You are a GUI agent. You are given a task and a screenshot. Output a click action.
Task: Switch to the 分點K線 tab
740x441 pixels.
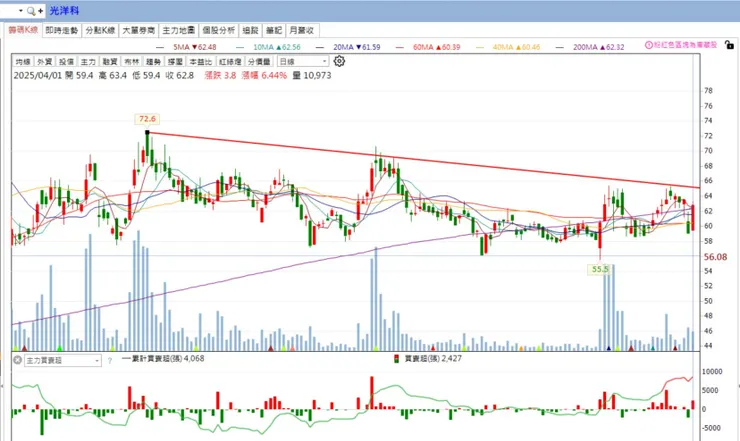pos(101,30)
